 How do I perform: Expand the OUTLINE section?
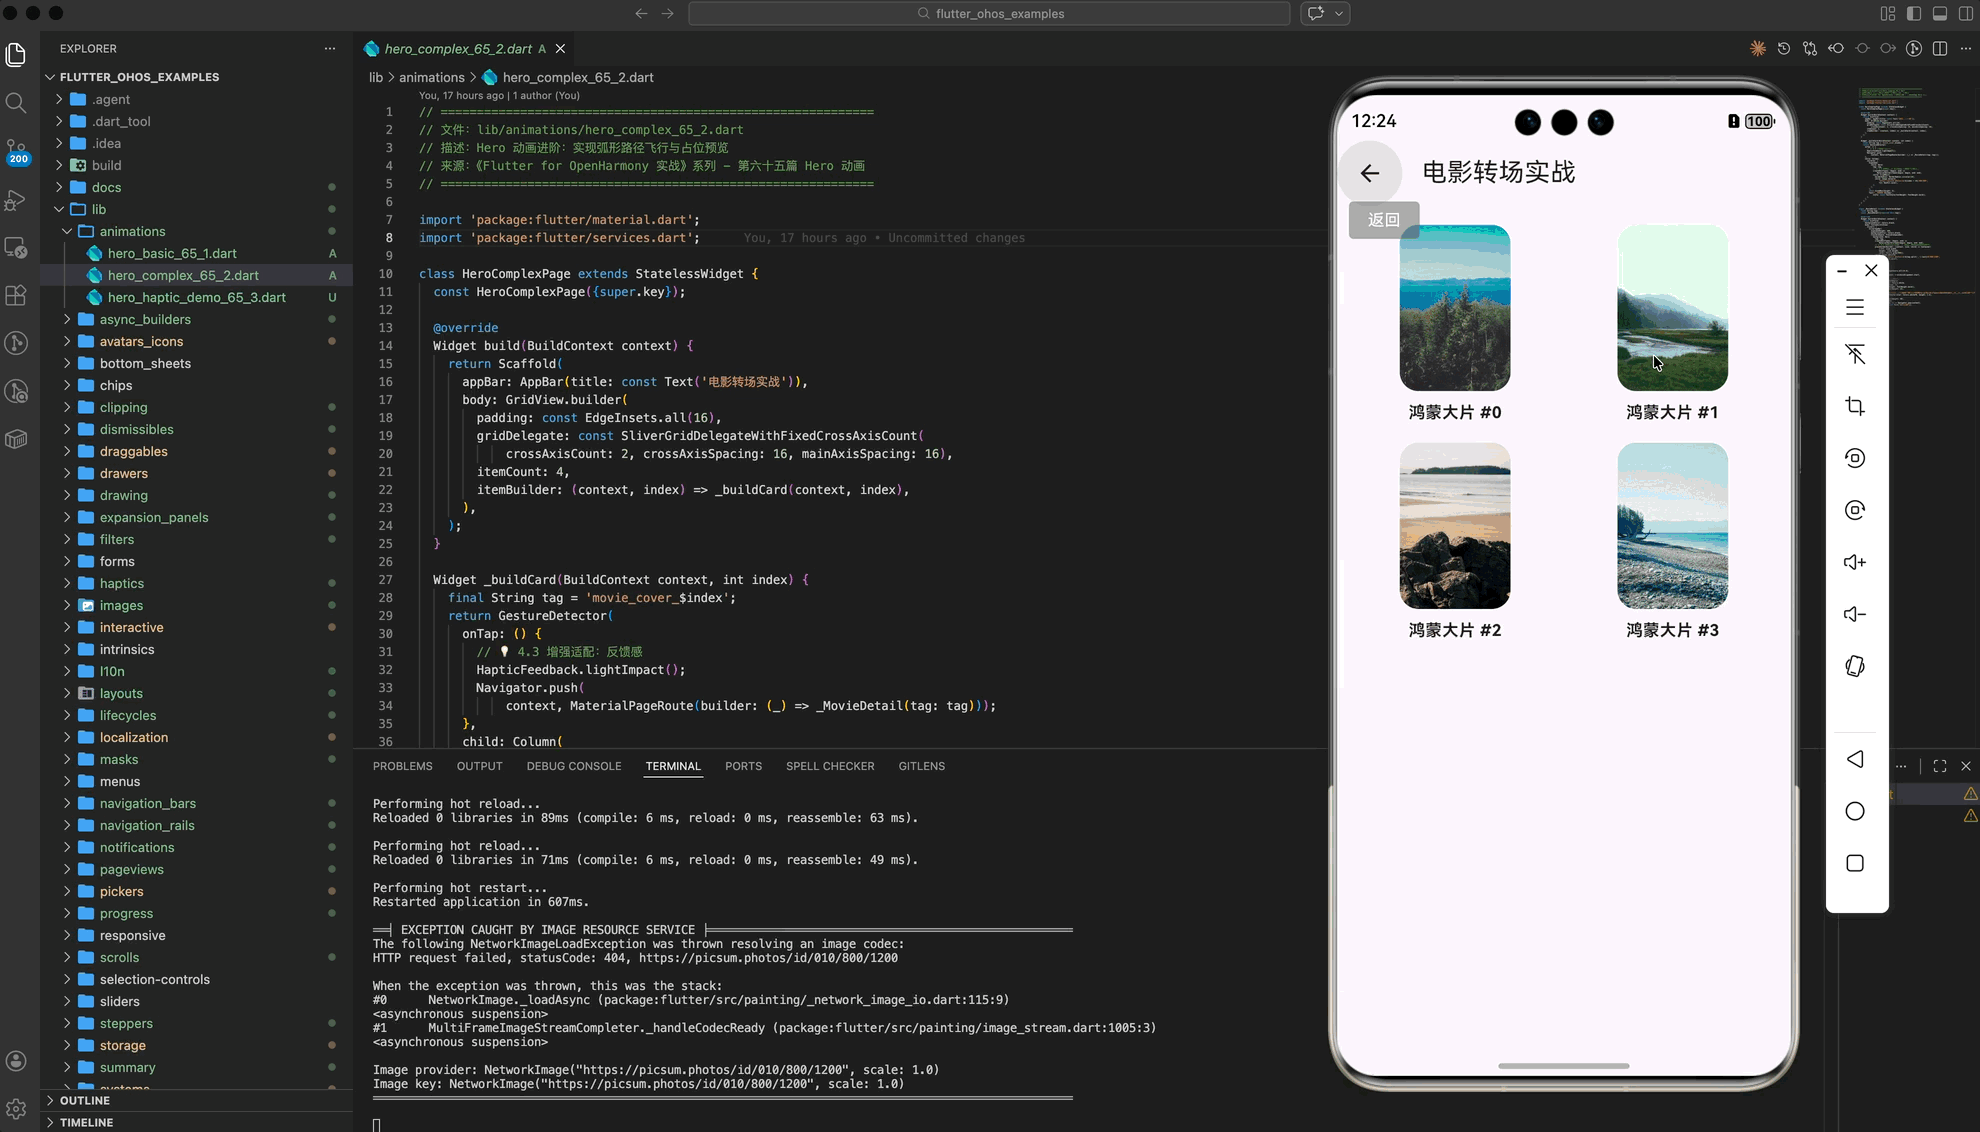pyautogui.click(x=85, y=1100)
